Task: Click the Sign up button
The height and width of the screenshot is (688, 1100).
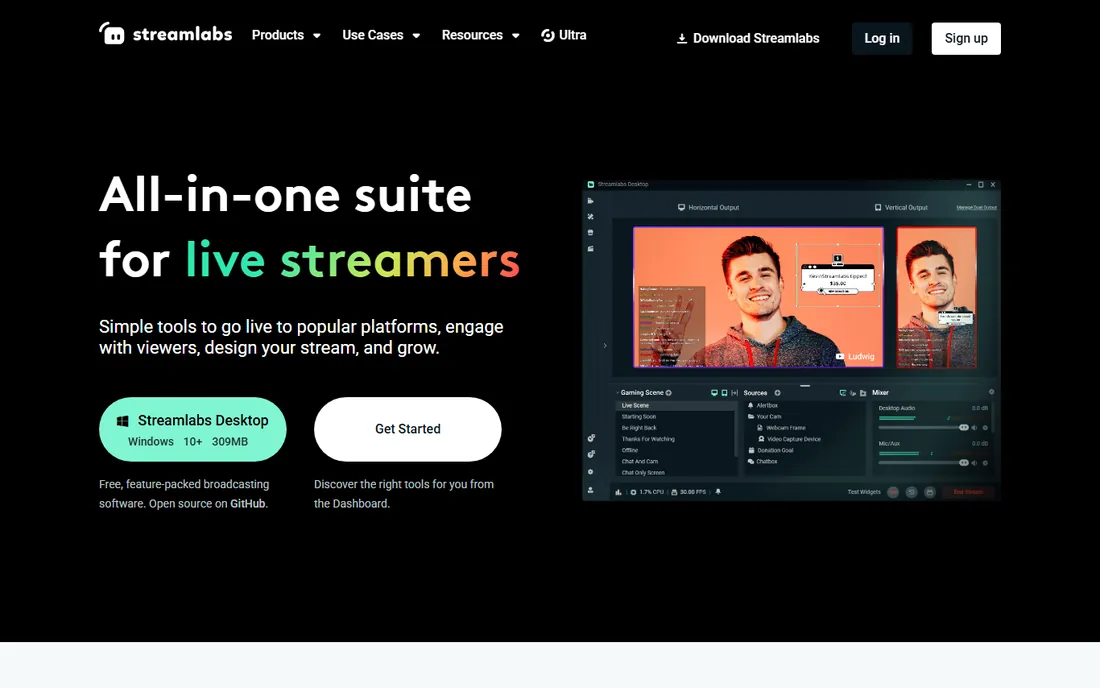Action: click(x=966, y=39)
